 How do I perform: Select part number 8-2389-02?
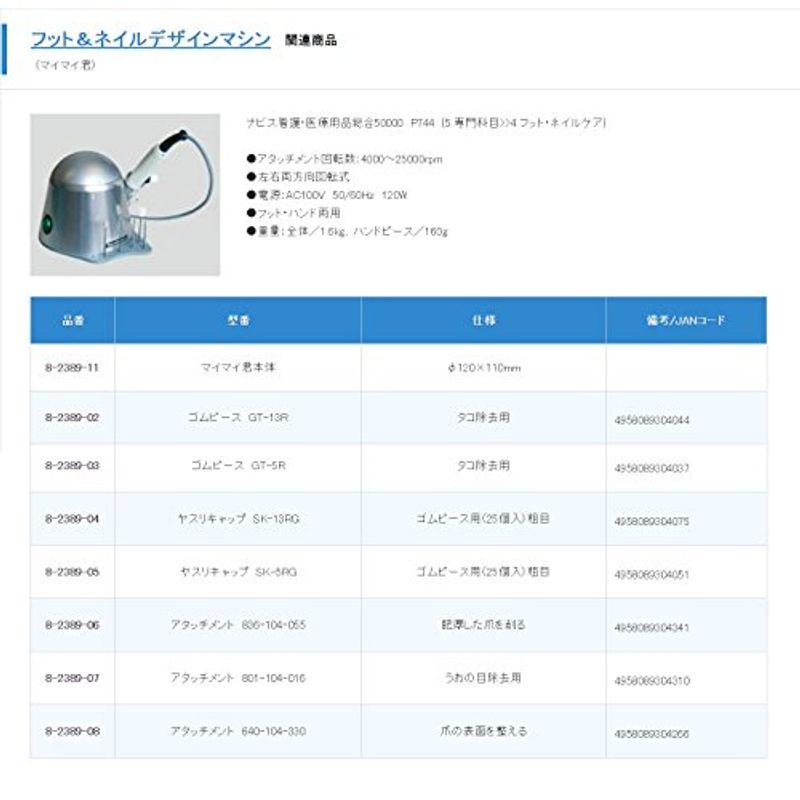coord(72,419)
